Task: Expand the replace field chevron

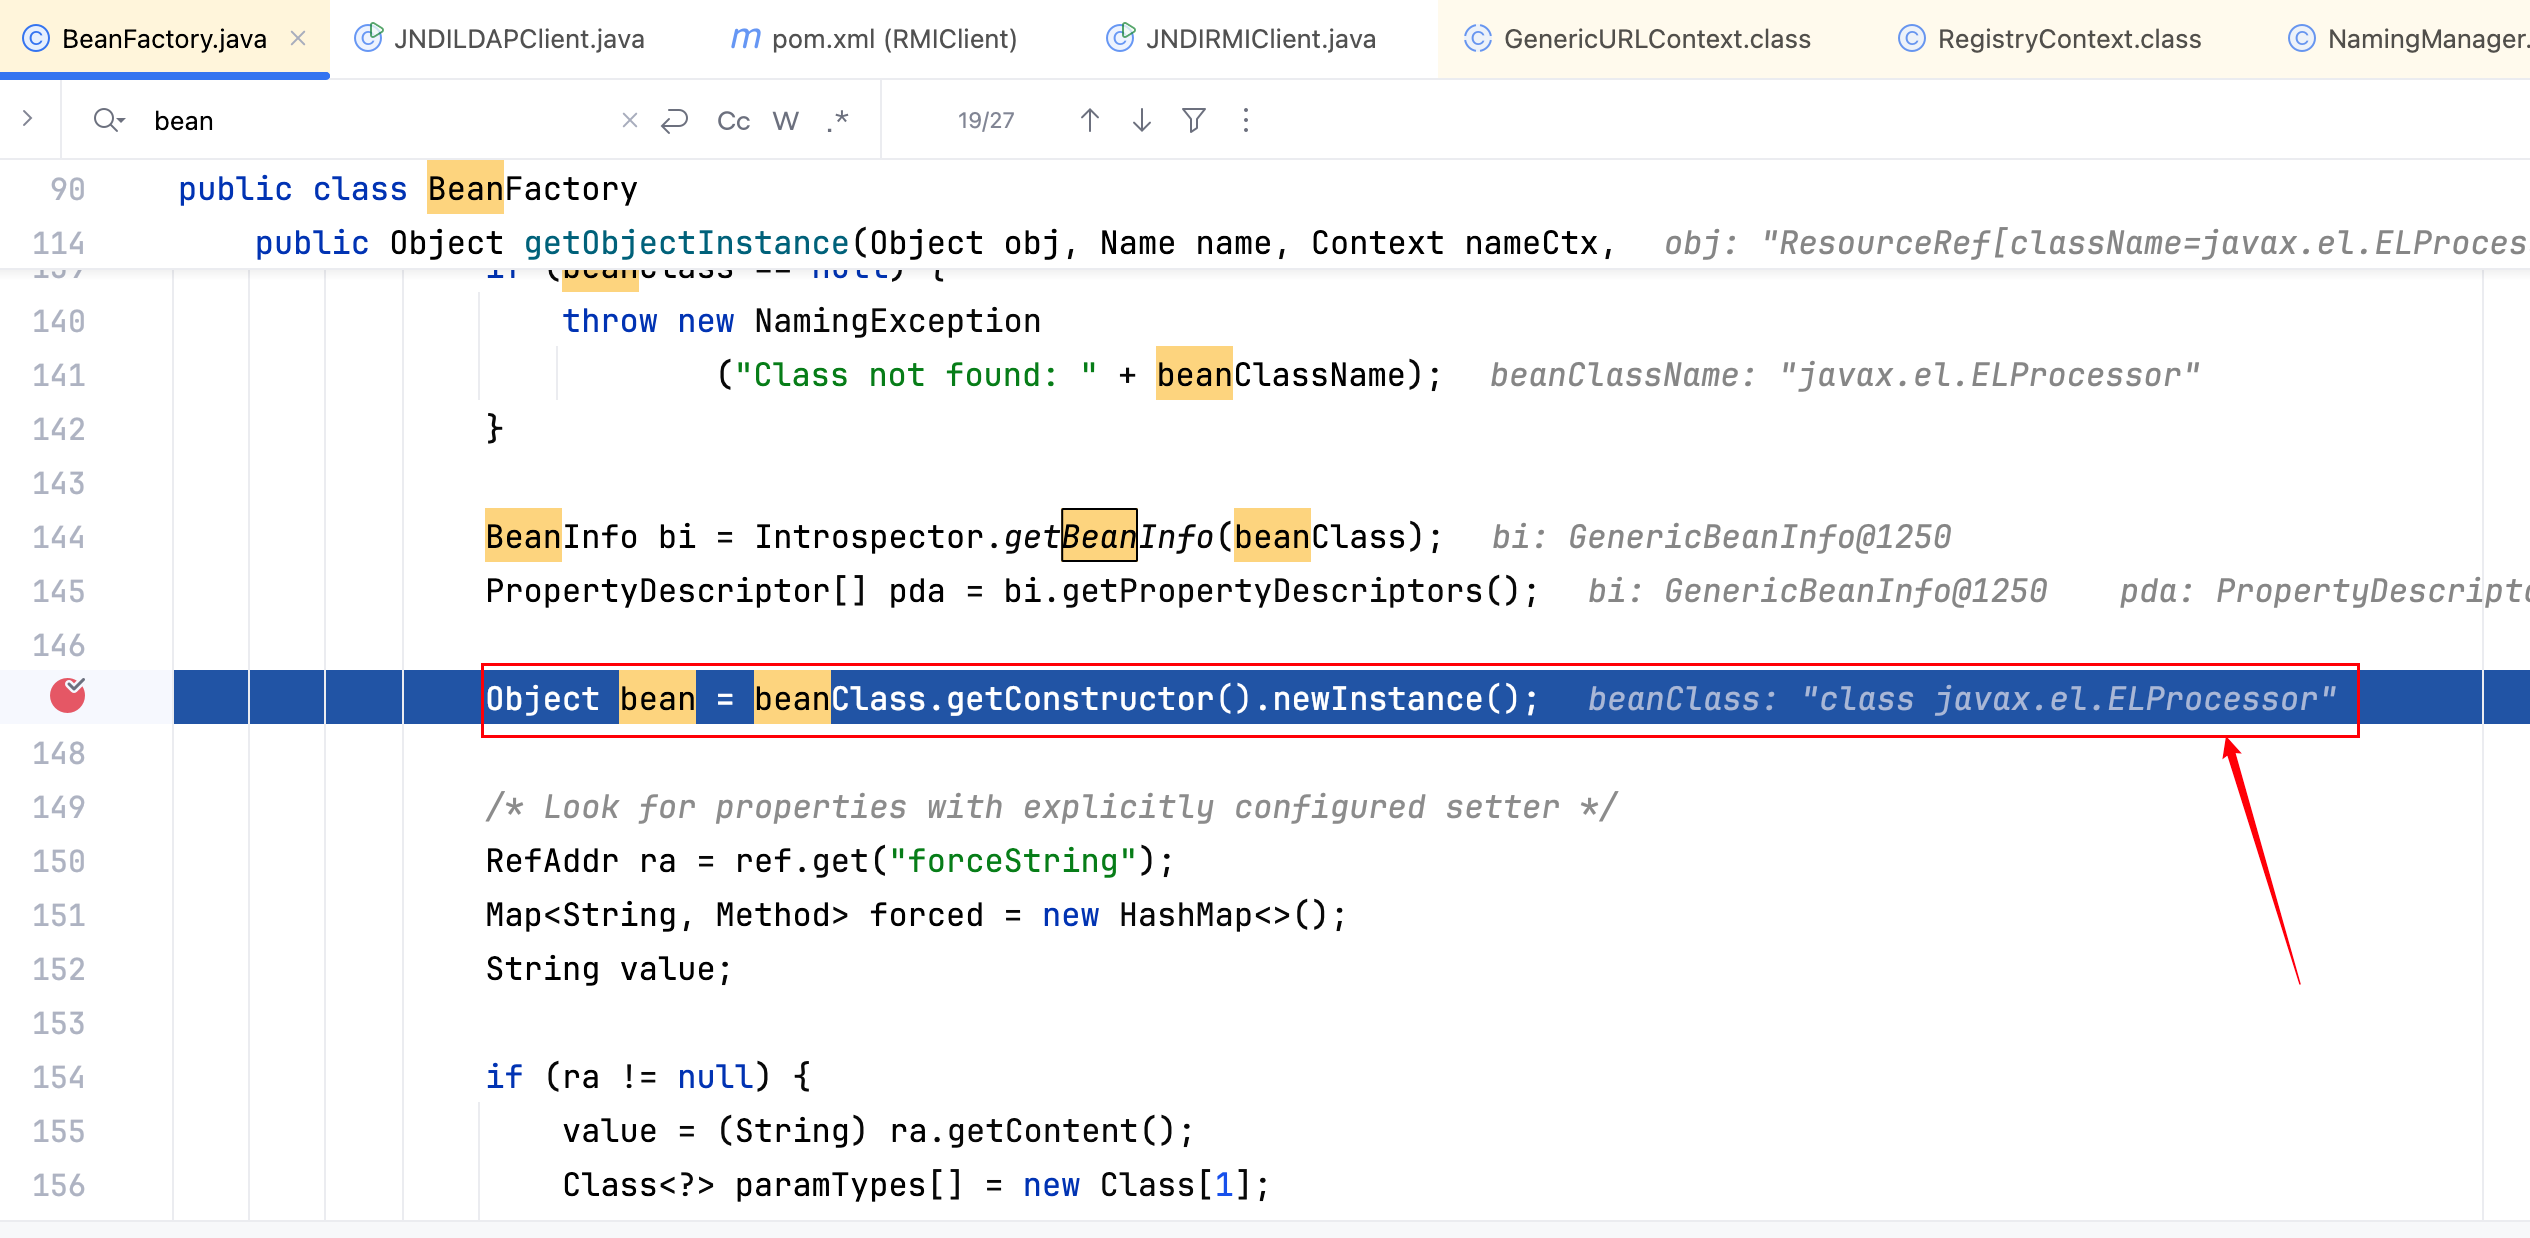Action: [28, 119]
